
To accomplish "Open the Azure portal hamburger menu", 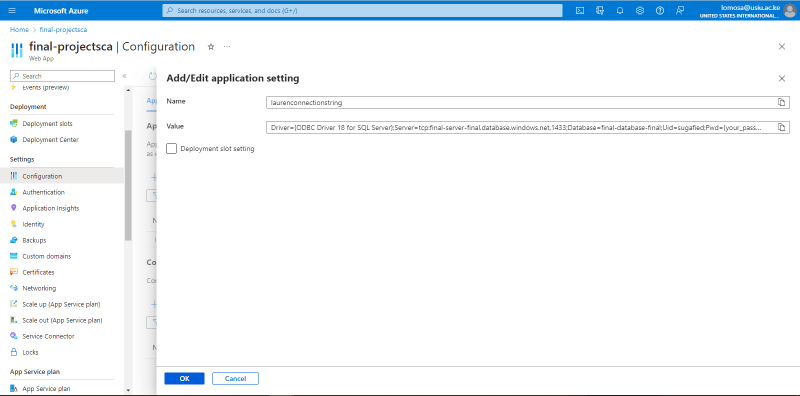I will point(12,10).
